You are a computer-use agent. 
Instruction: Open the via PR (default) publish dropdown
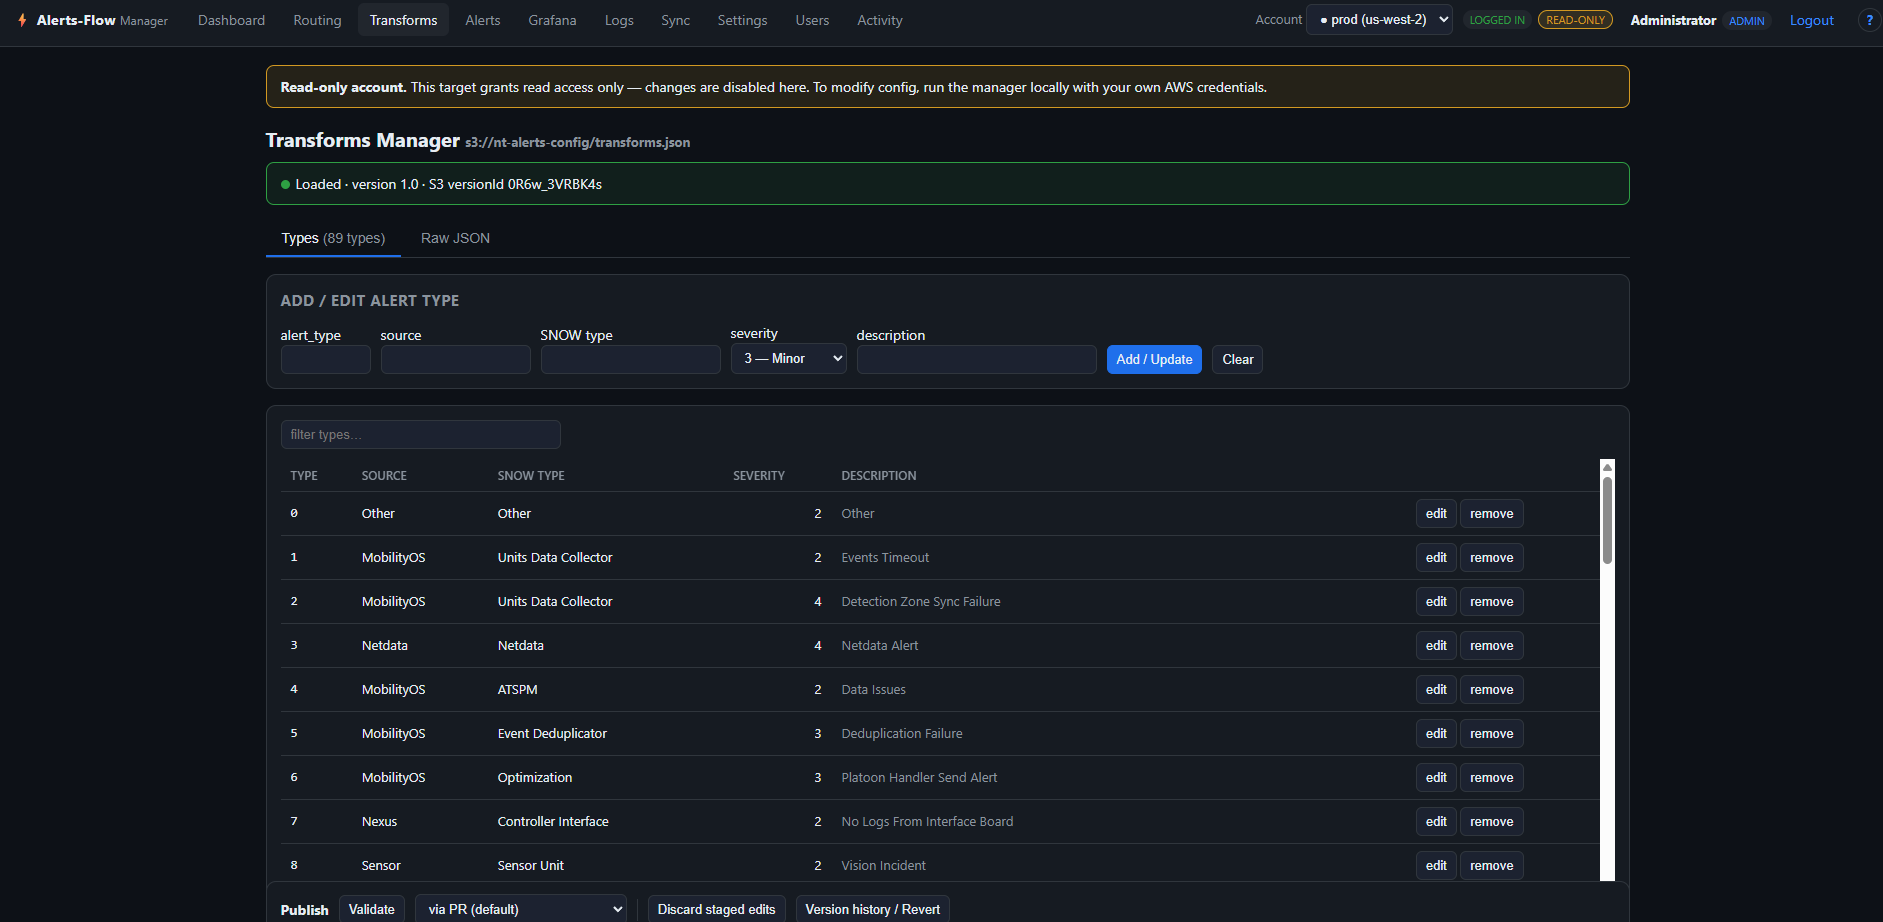[x=521, y=909]
